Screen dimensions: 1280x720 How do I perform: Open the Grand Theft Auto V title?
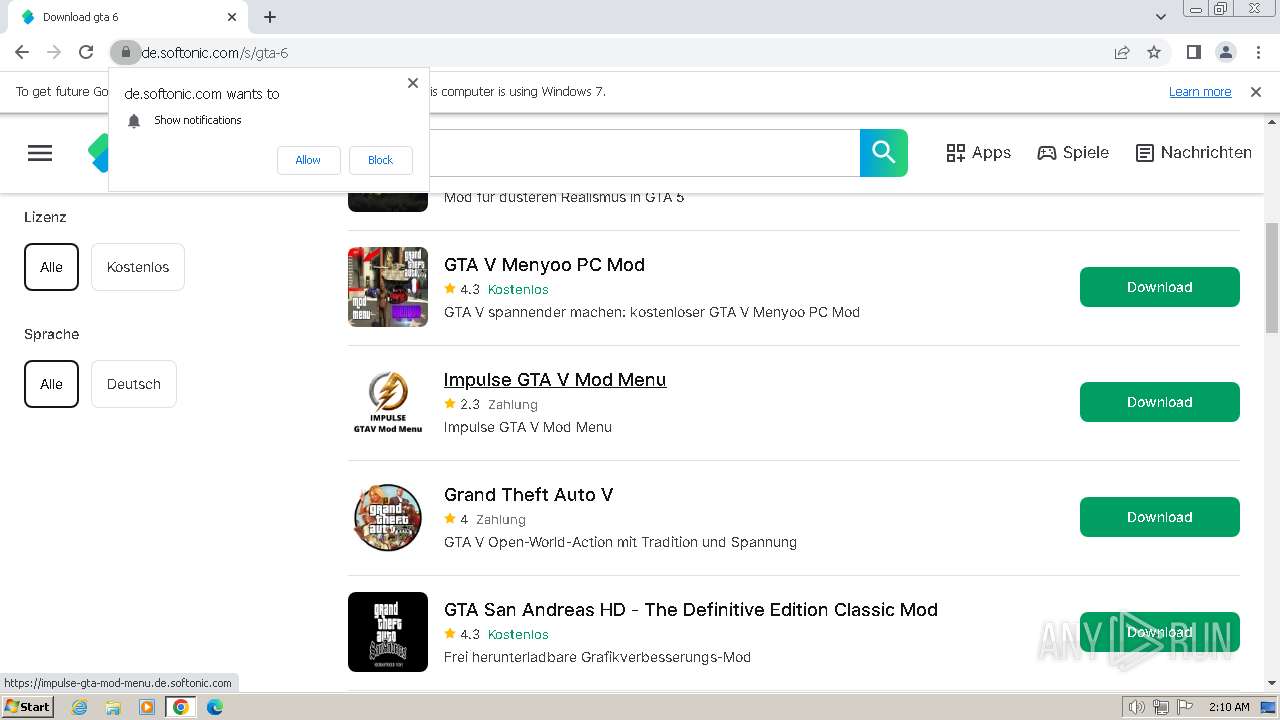[x=528, y=495]
